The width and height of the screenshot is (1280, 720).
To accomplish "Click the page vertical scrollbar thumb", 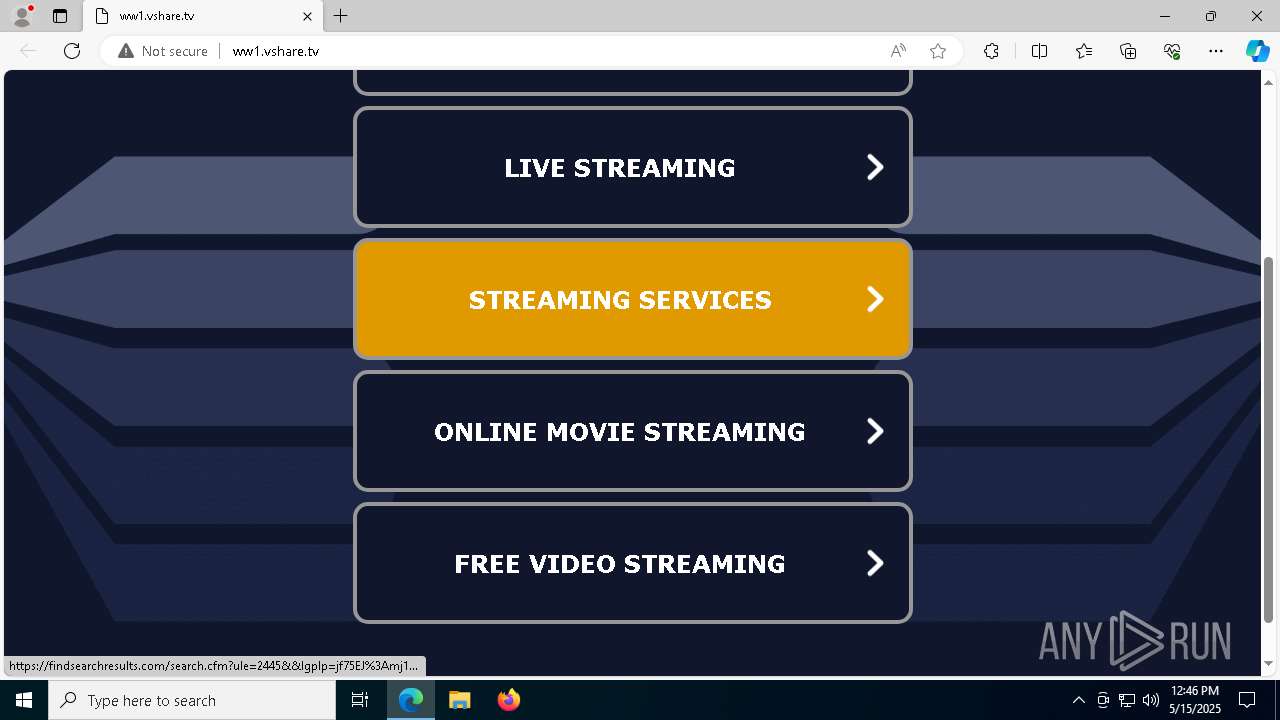I will (x=1269, y=438).
